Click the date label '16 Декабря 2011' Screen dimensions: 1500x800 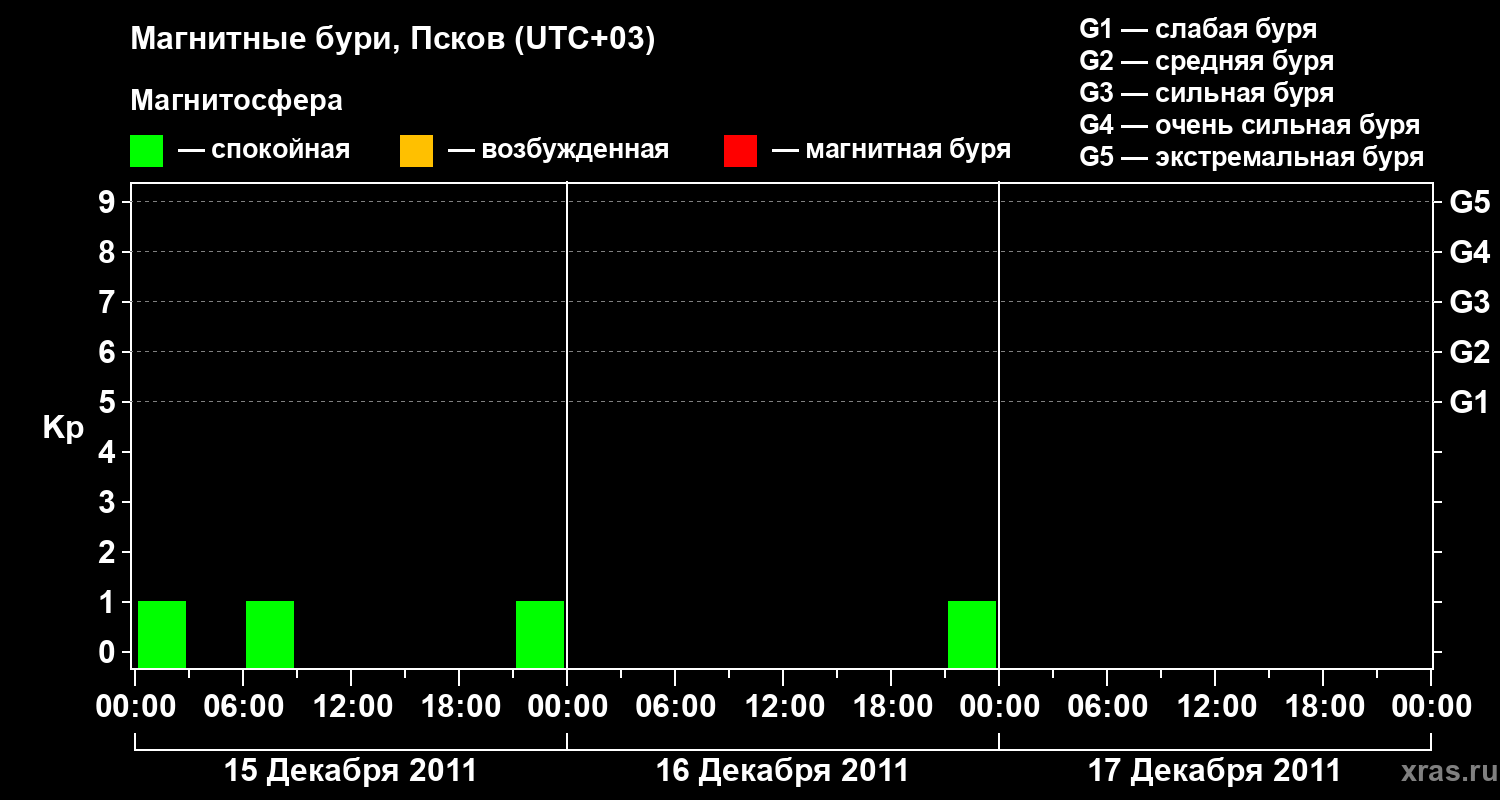tap(782, 771)
